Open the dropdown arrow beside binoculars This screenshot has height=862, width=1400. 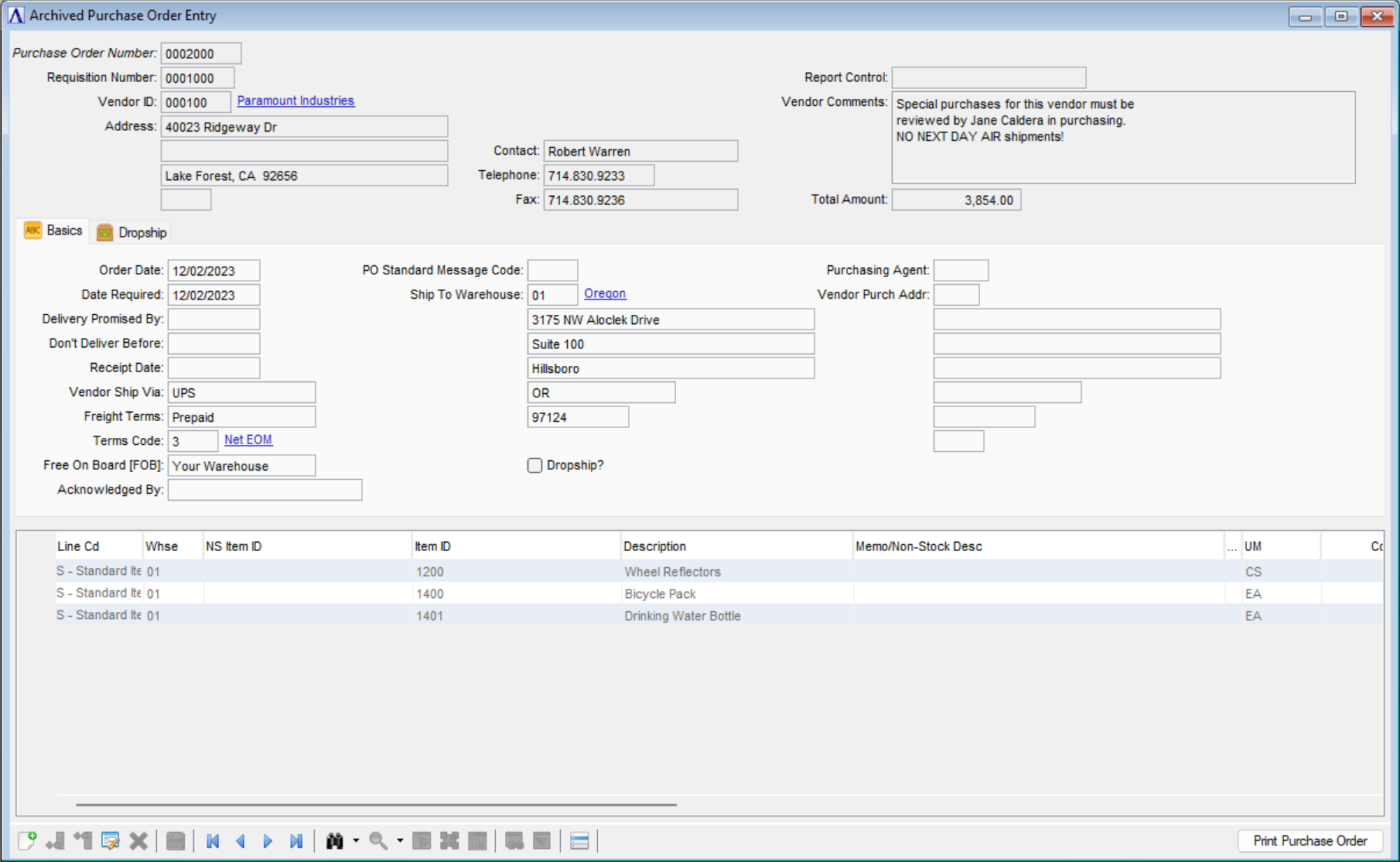pos(356,841)
